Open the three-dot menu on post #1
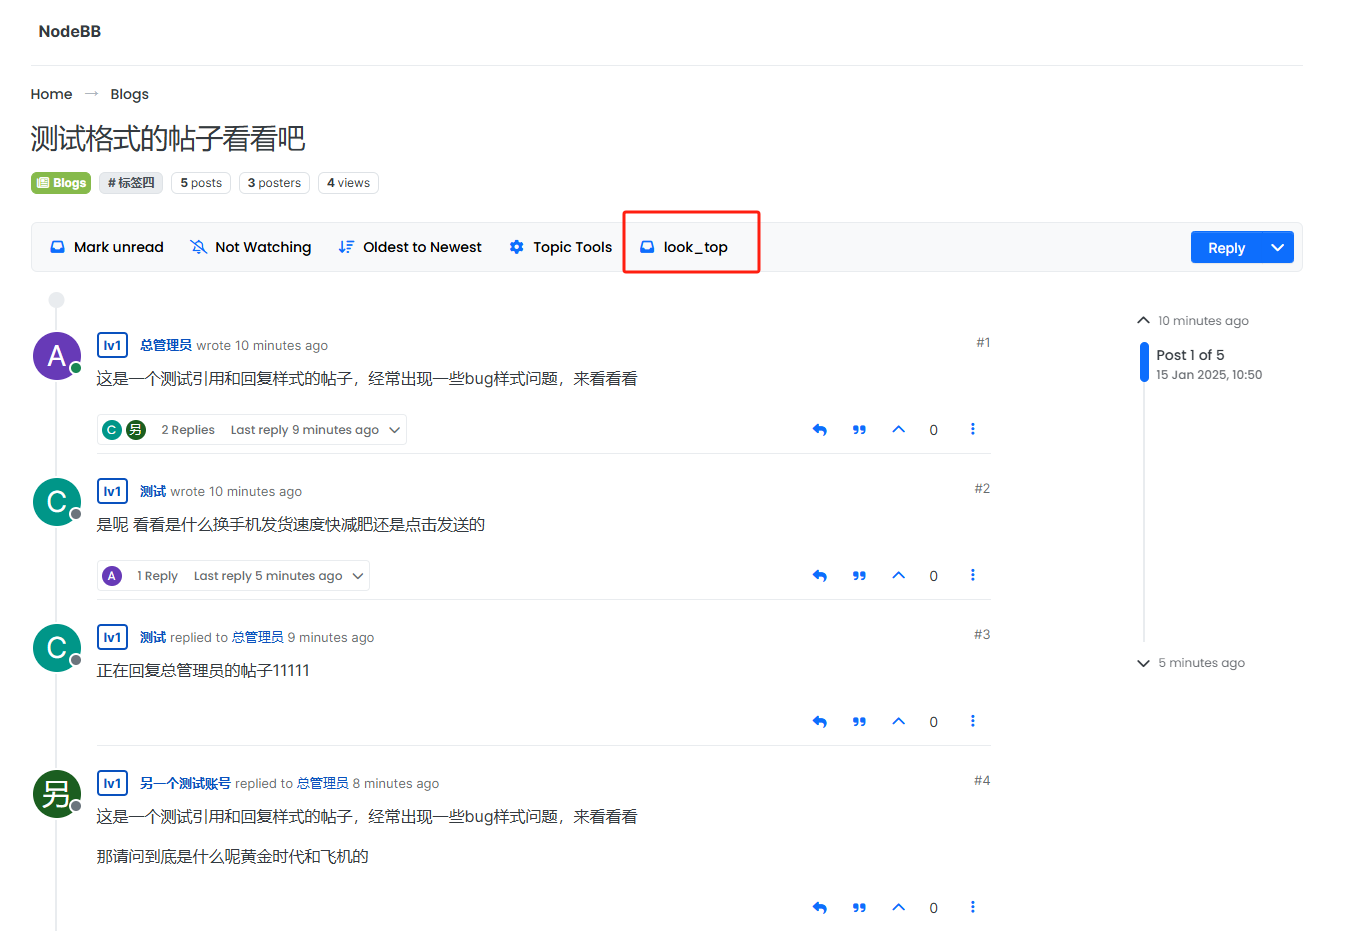This screenshot has width=1359, height=931. [x=972, y=429]
